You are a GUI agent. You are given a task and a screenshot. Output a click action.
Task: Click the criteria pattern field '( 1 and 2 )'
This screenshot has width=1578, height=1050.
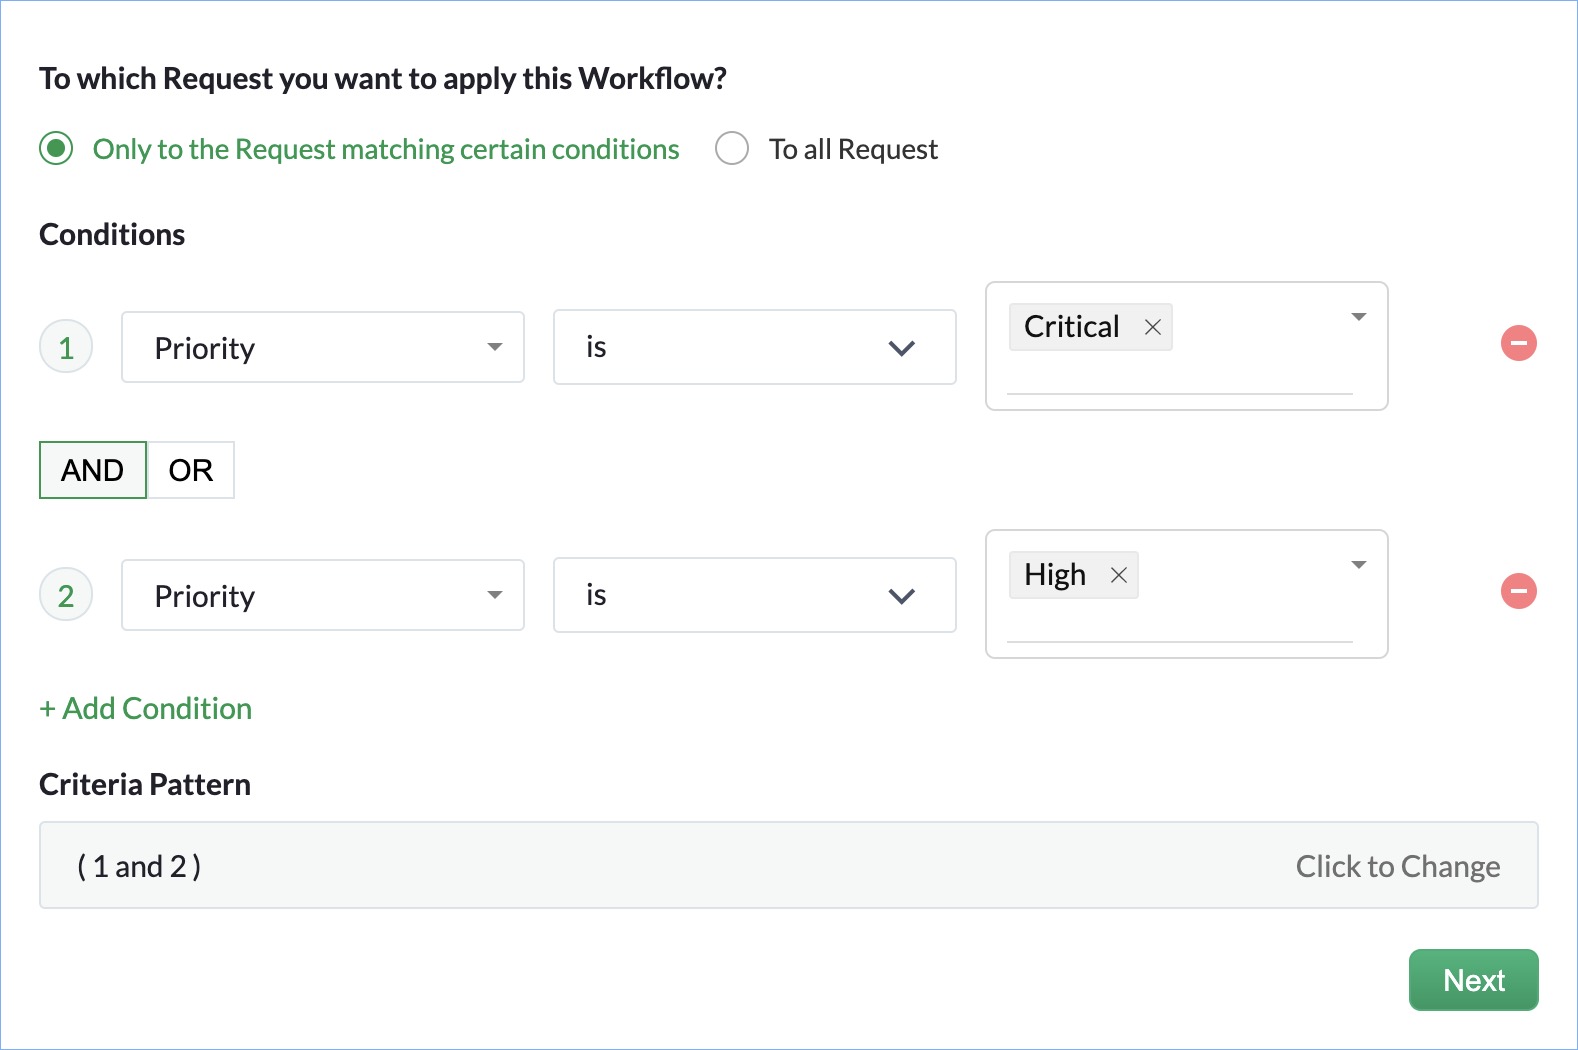(x=140, y=866)
